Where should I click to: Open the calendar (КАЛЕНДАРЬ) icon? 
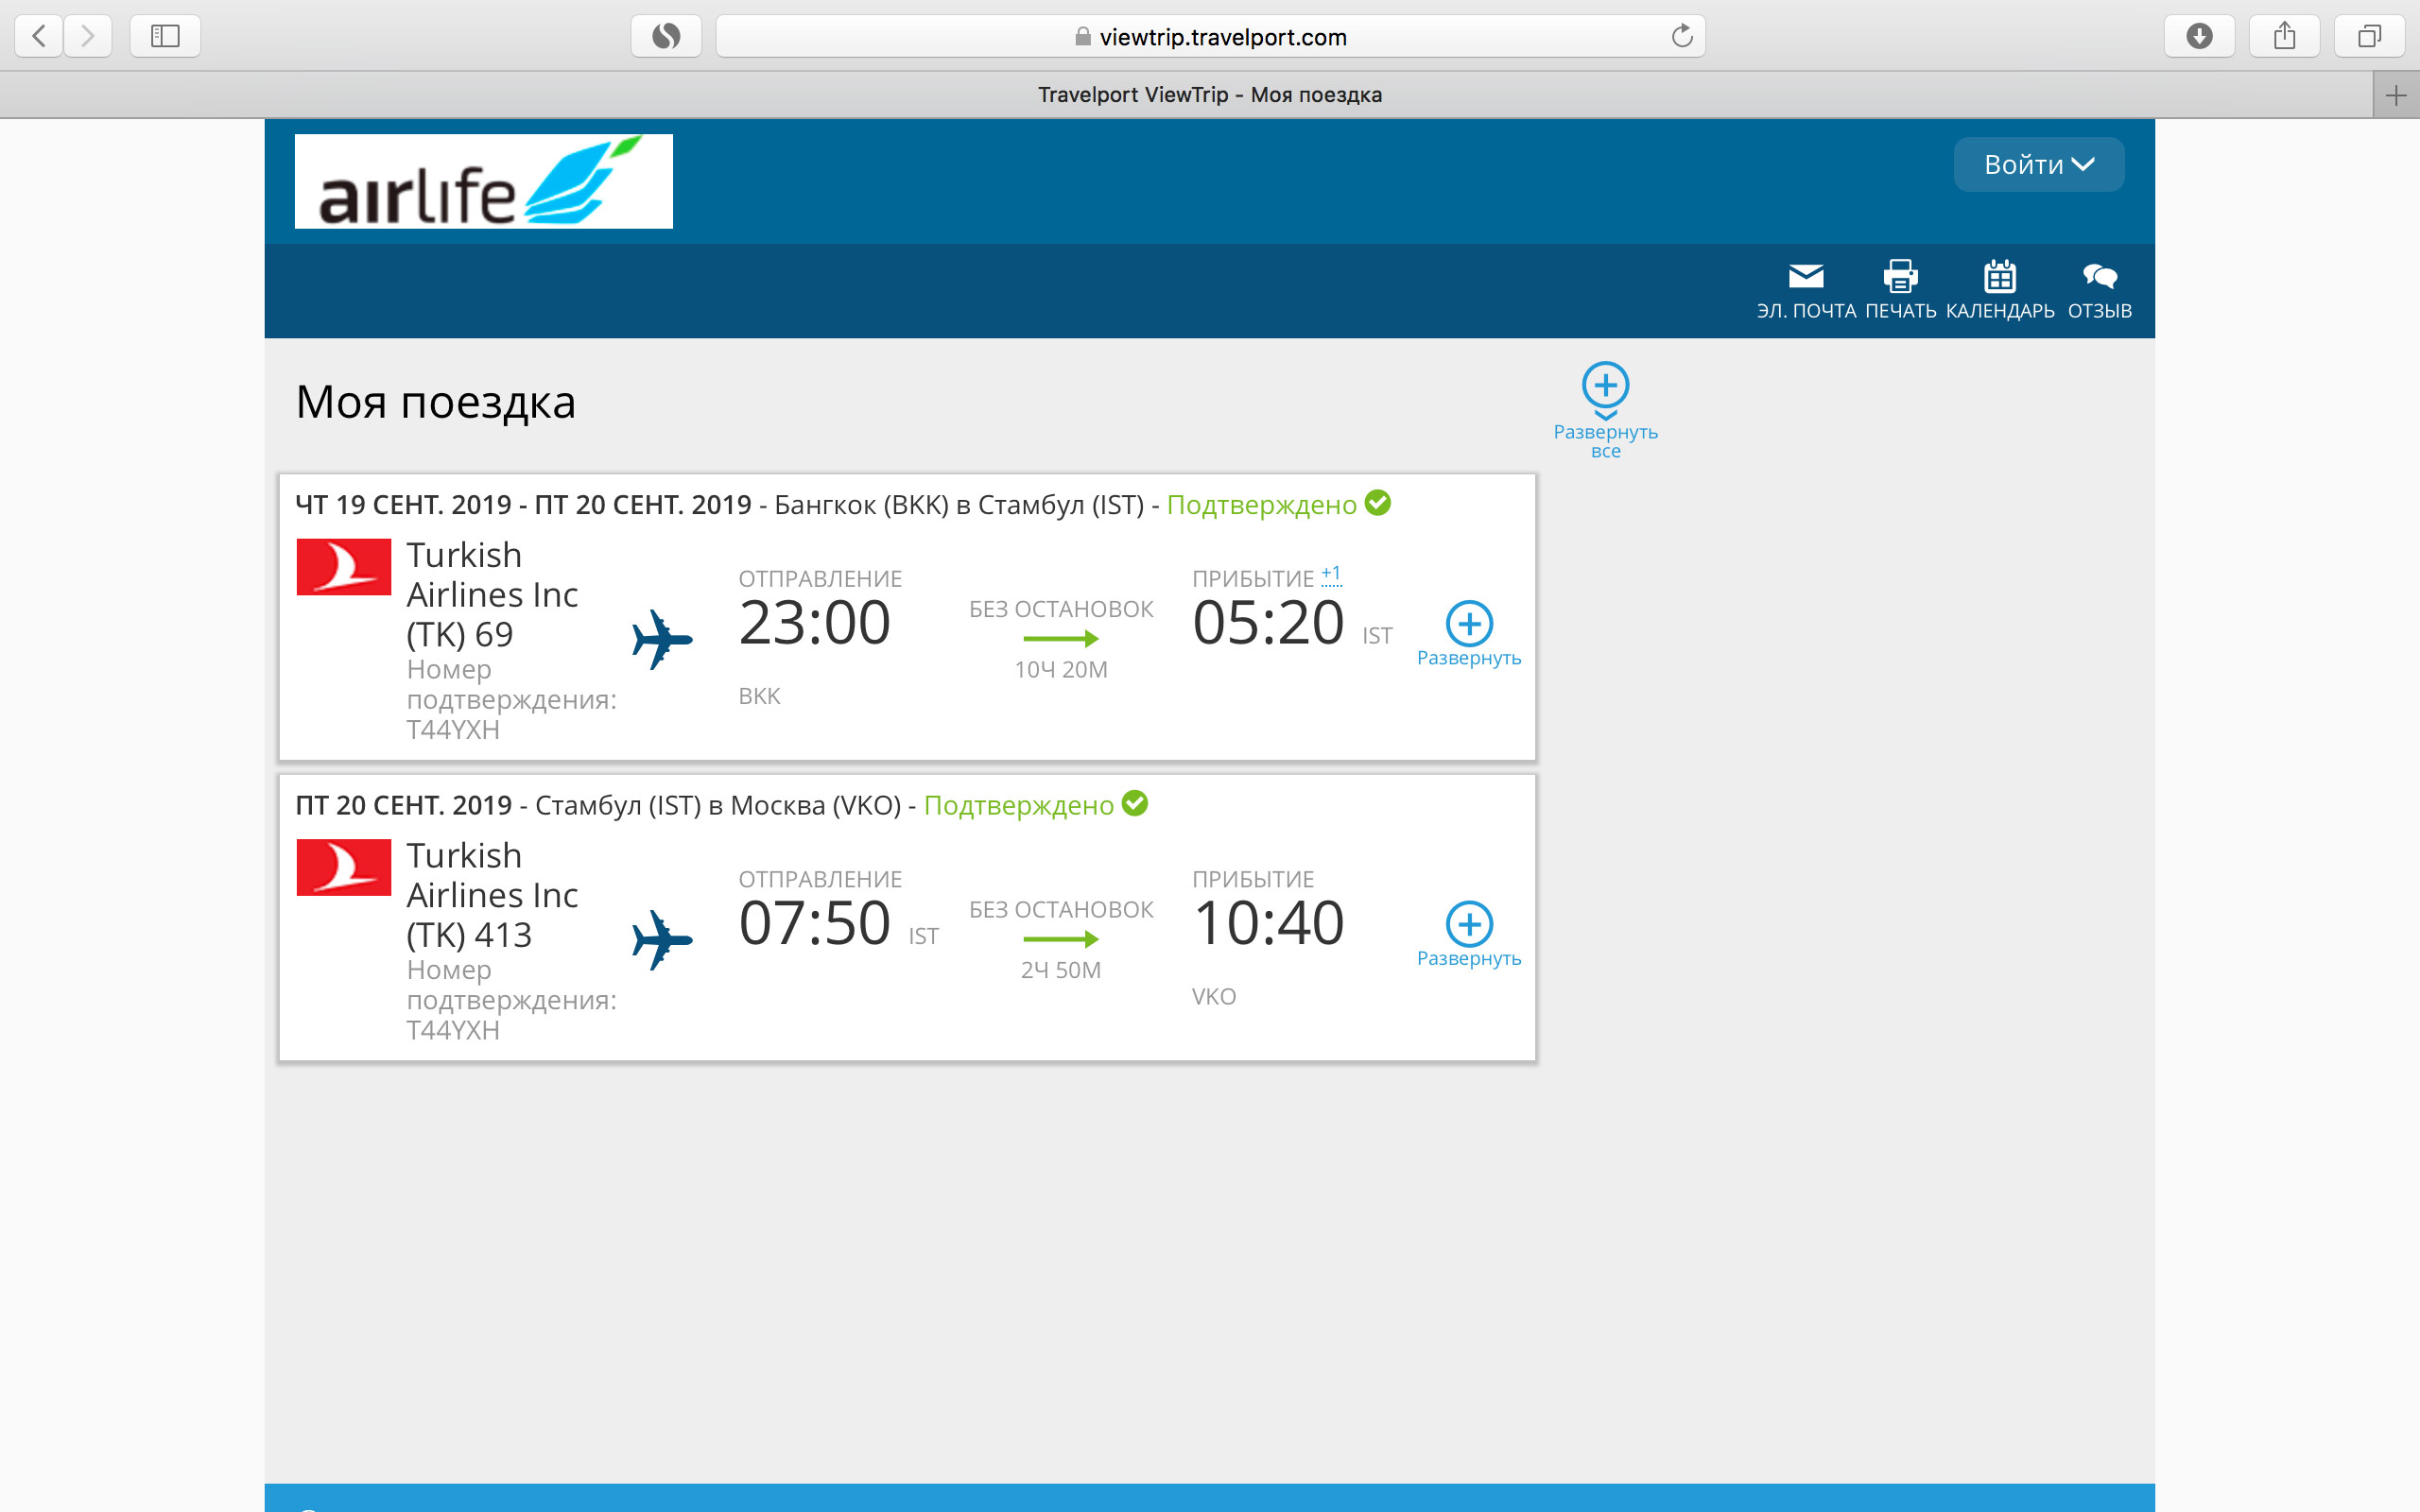(1999, 277)
